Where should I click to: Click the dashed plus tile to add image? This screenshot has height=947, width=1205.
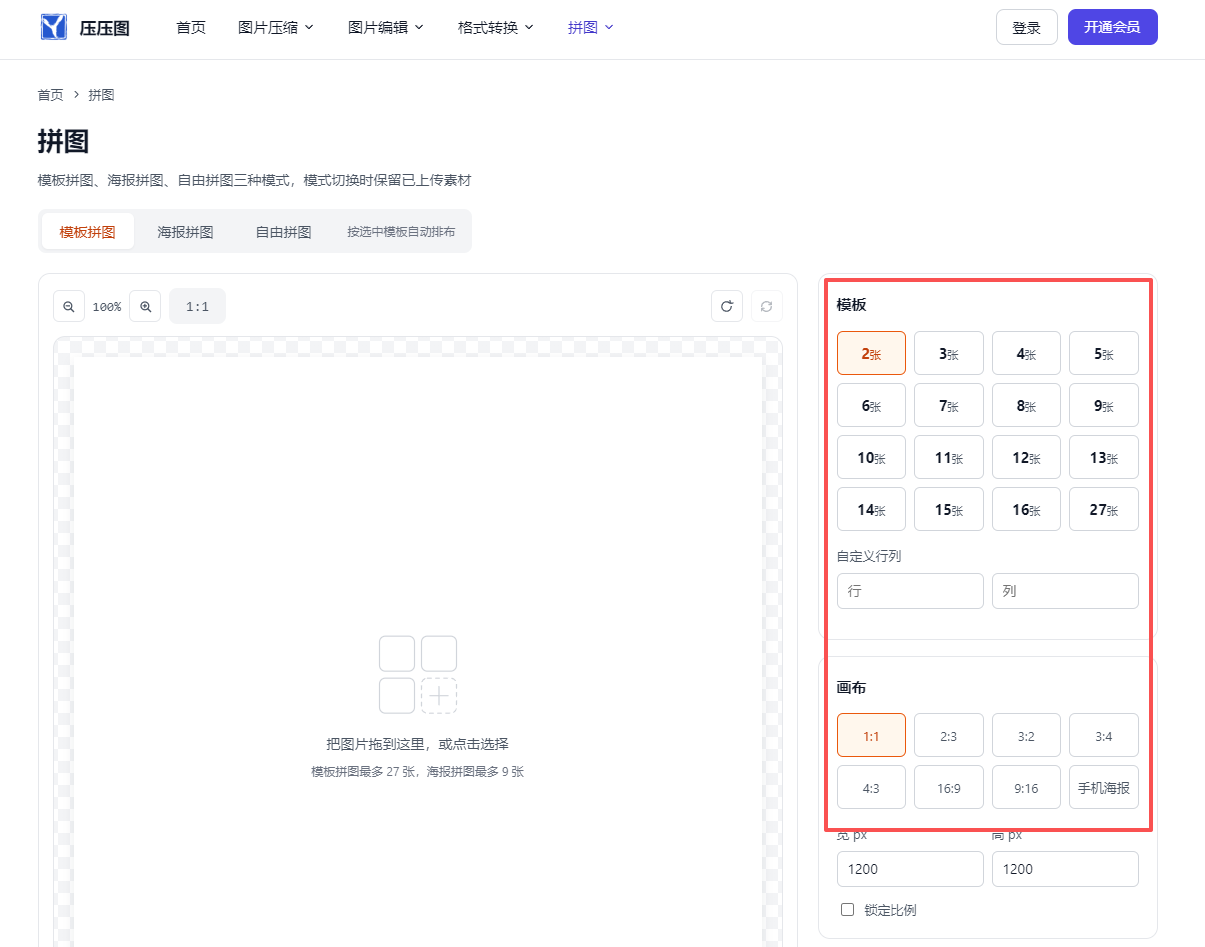(439, 696)
